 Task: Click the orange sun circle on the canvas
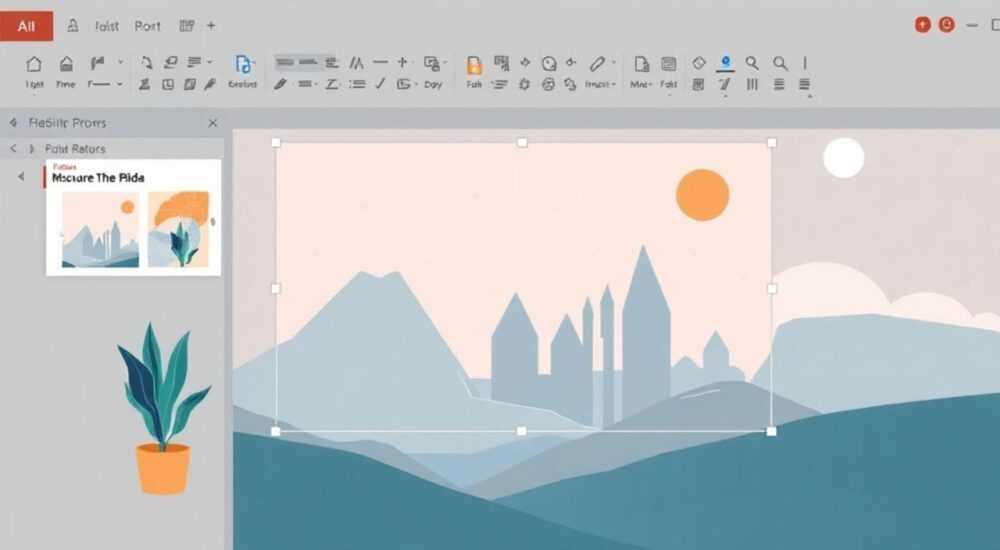[x=703, y=195]
